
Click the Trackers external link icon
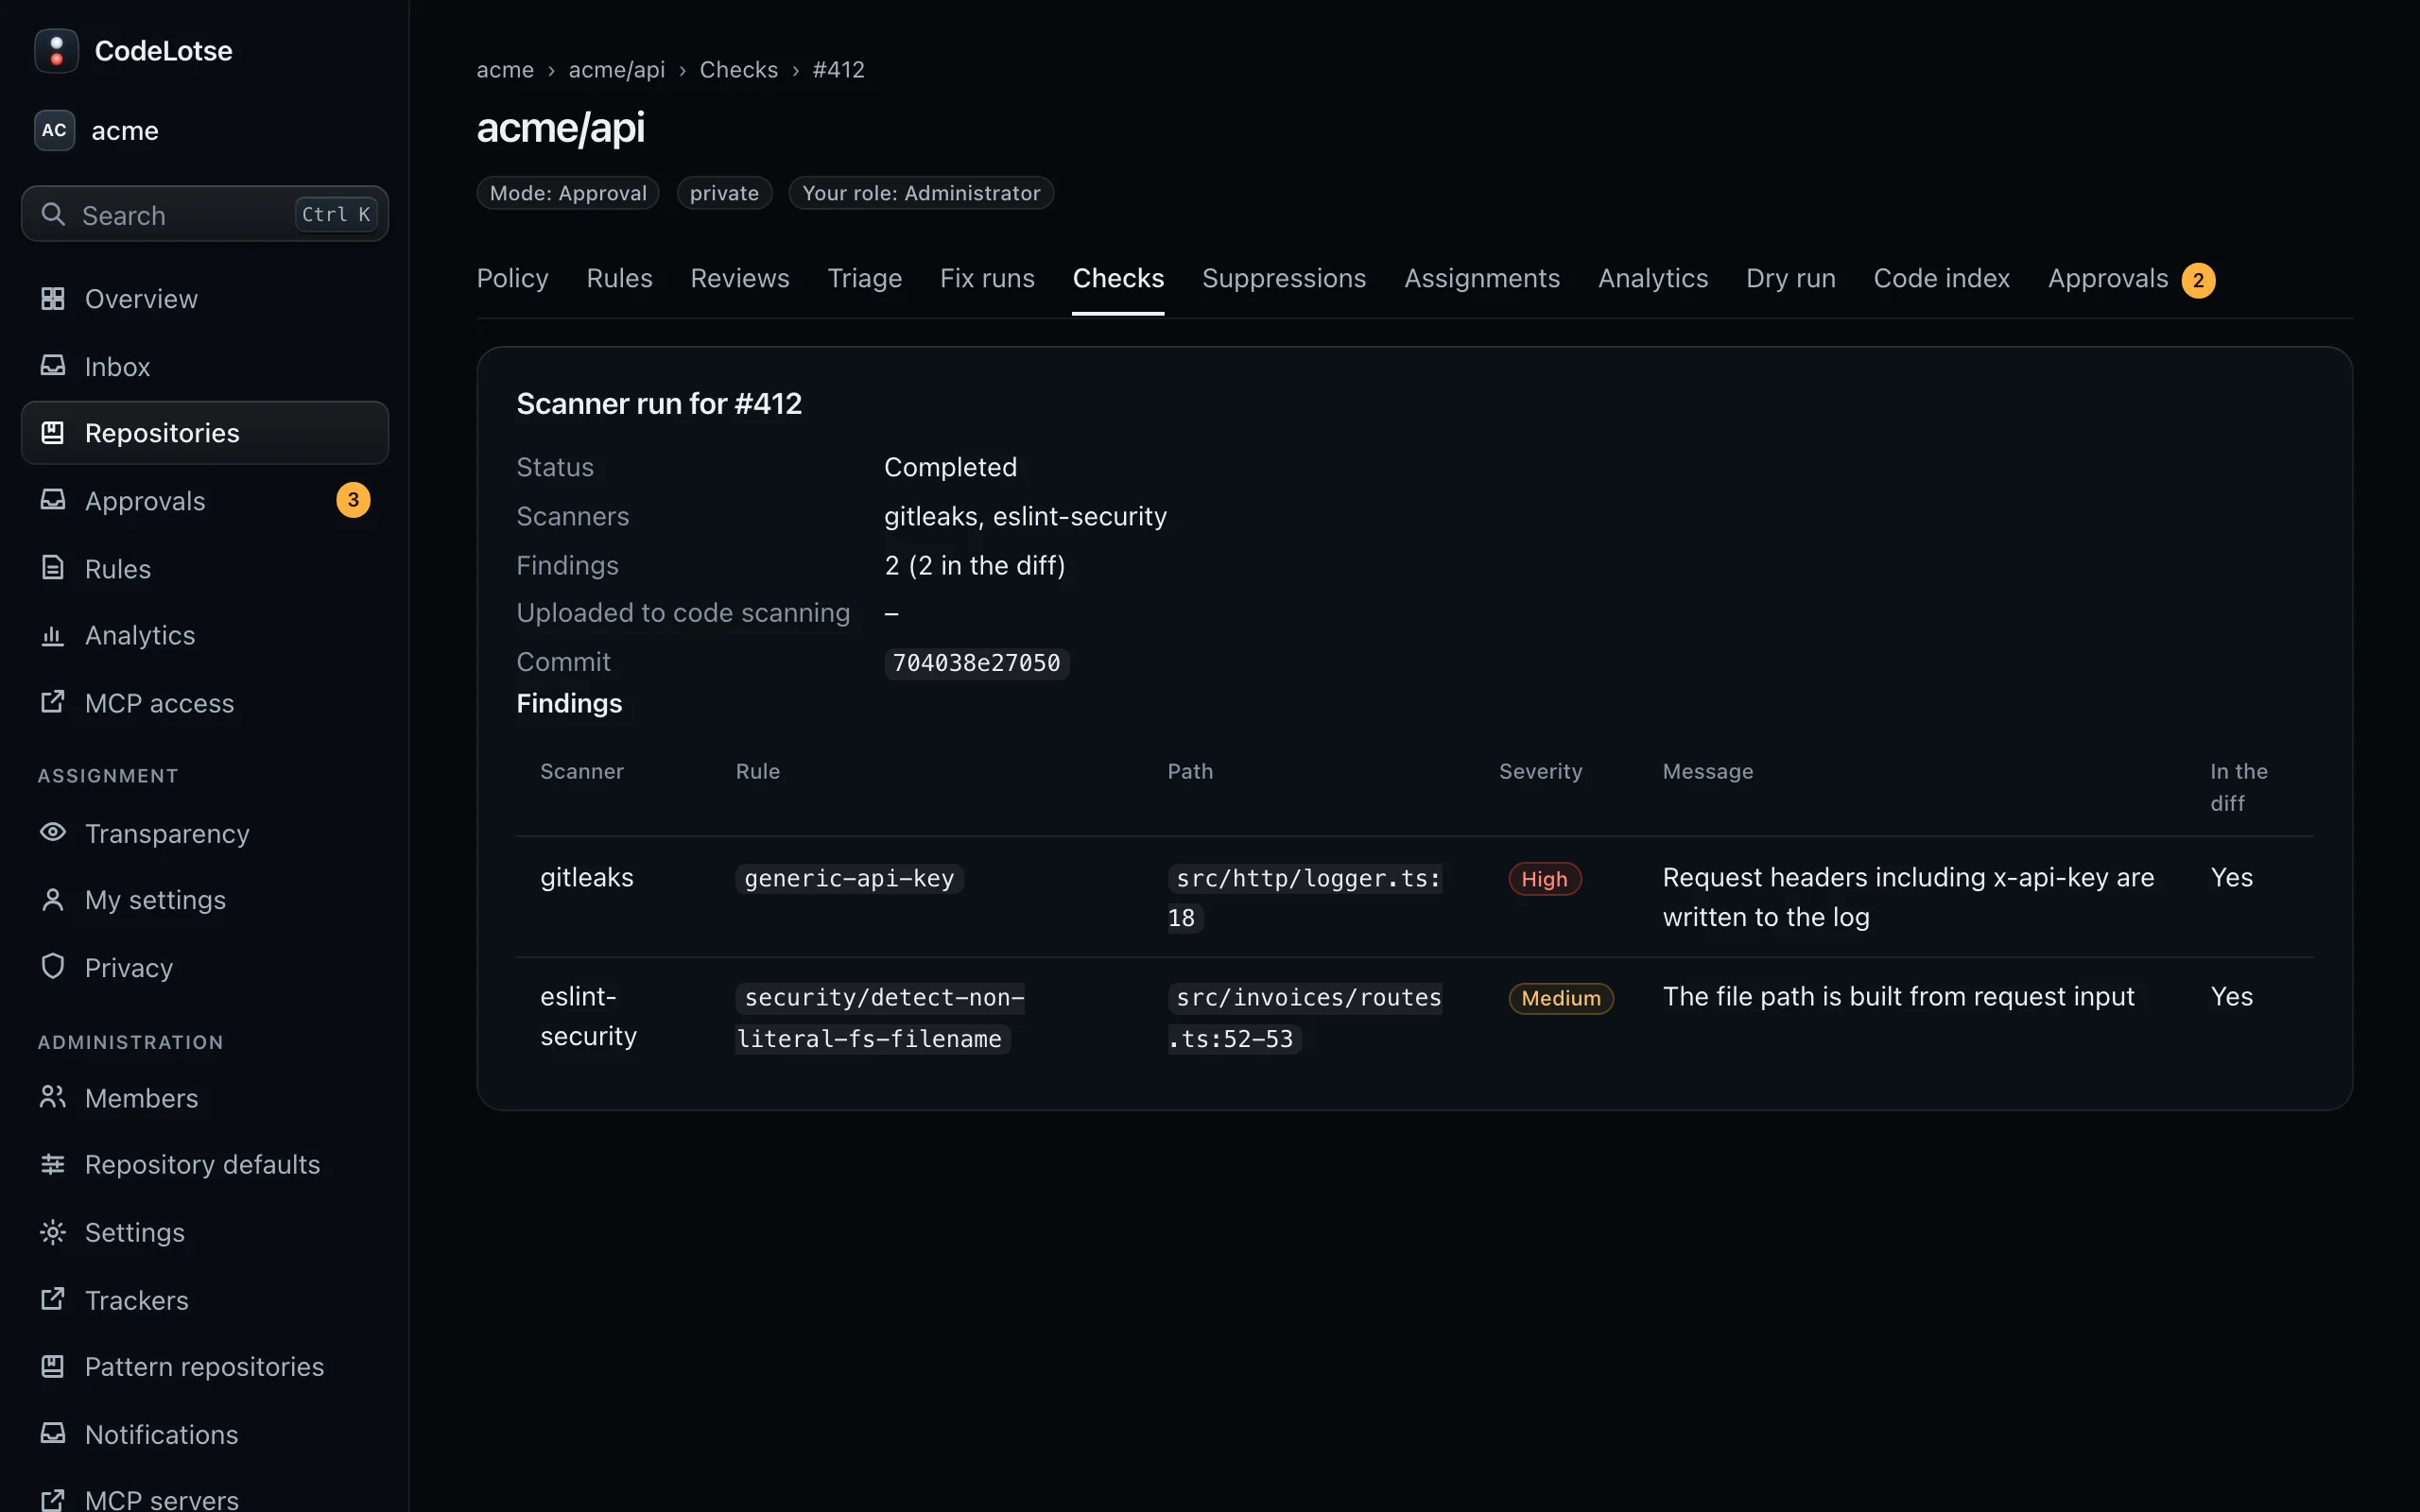pyautogui.click(x=53, y=1299)
